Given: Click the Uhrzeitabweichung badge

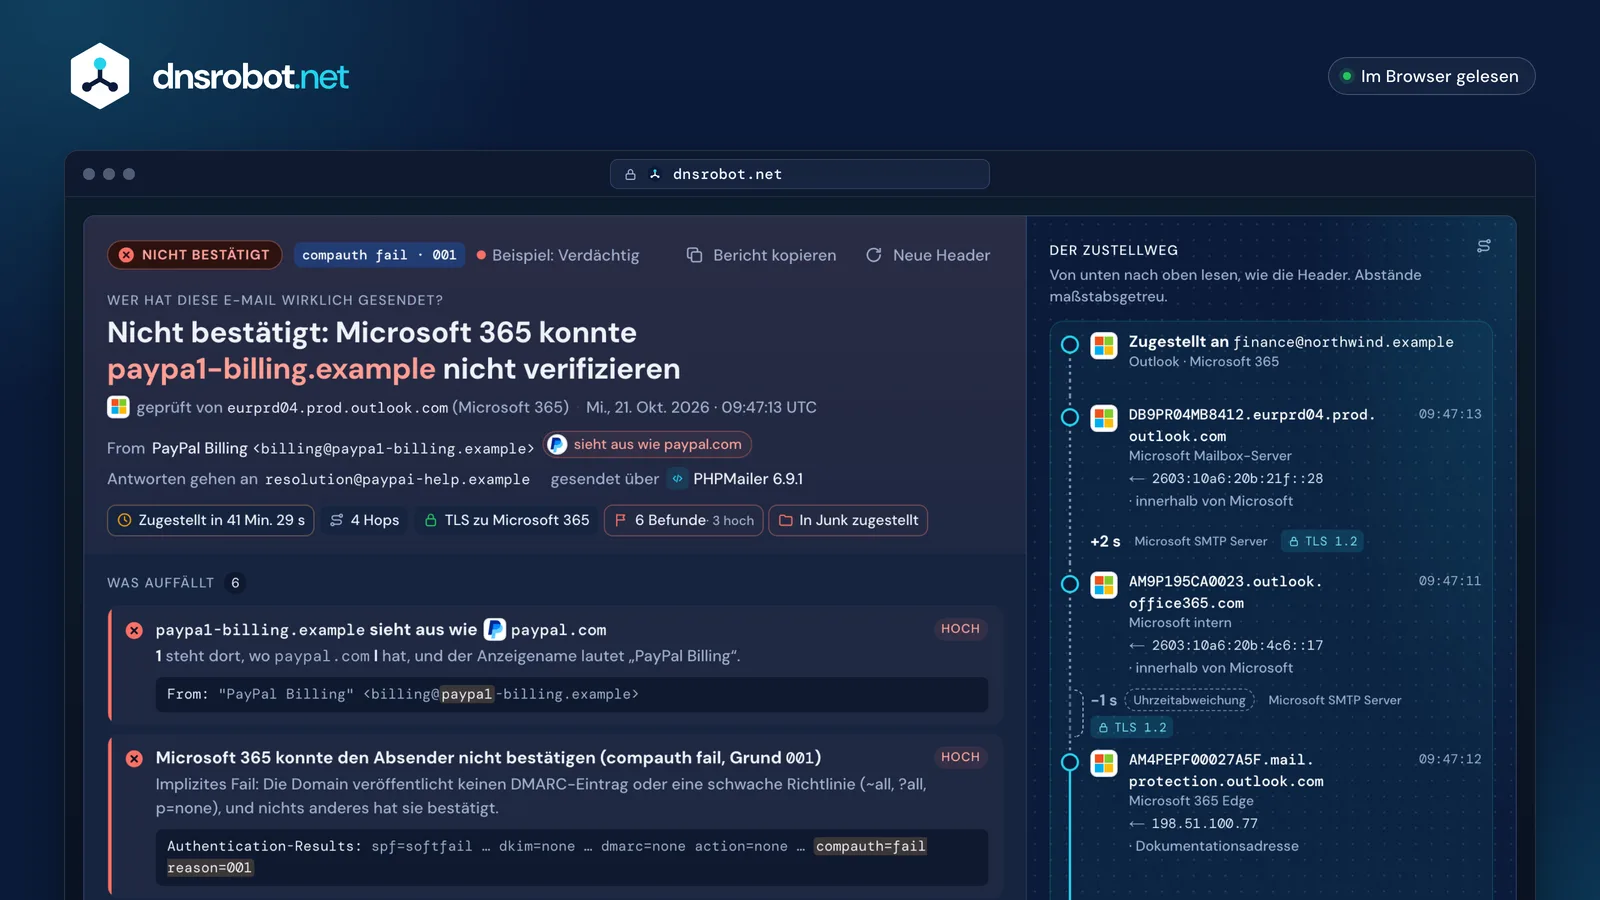Looking at the screenshot, I should [1189, 700].
